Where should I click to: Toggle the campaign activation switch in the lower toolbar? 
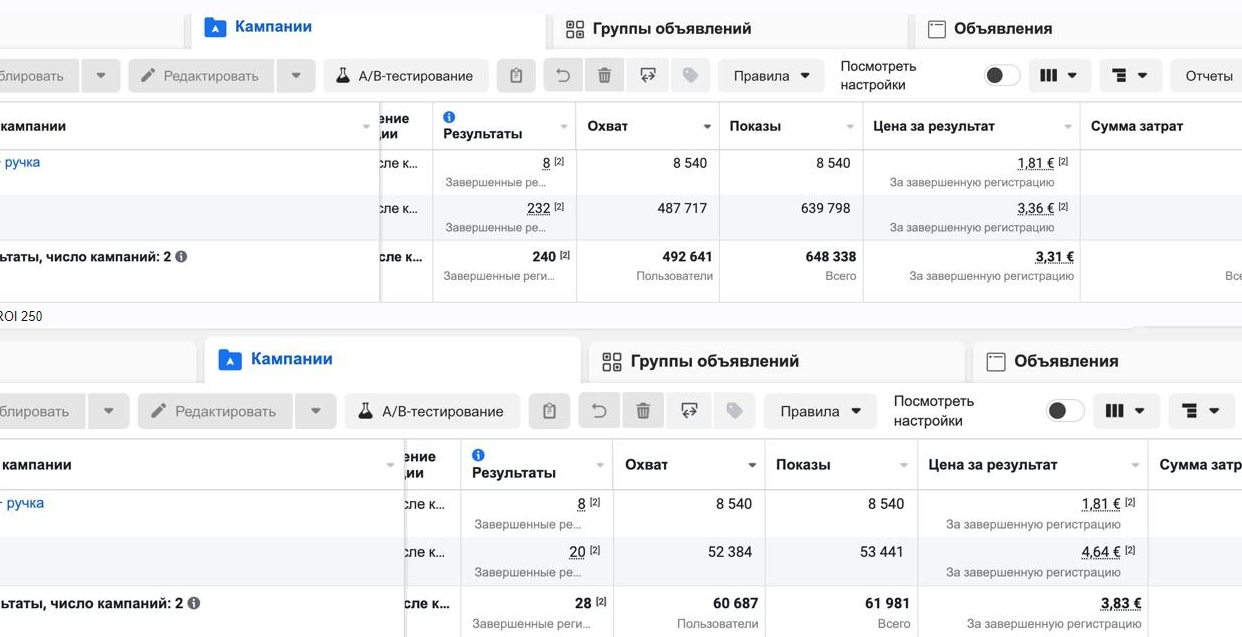pyautogui.click(x=1067, y=410)
